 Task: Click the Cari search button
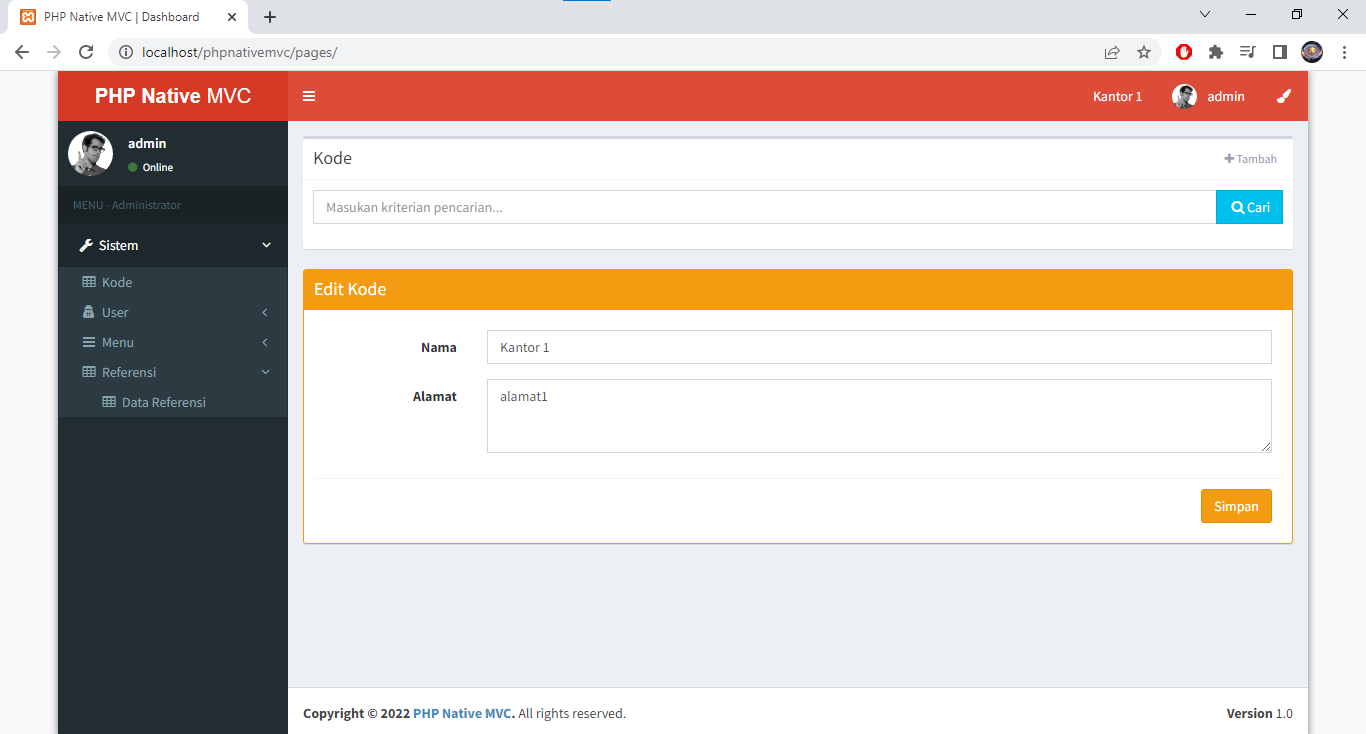coord(1250,207)
